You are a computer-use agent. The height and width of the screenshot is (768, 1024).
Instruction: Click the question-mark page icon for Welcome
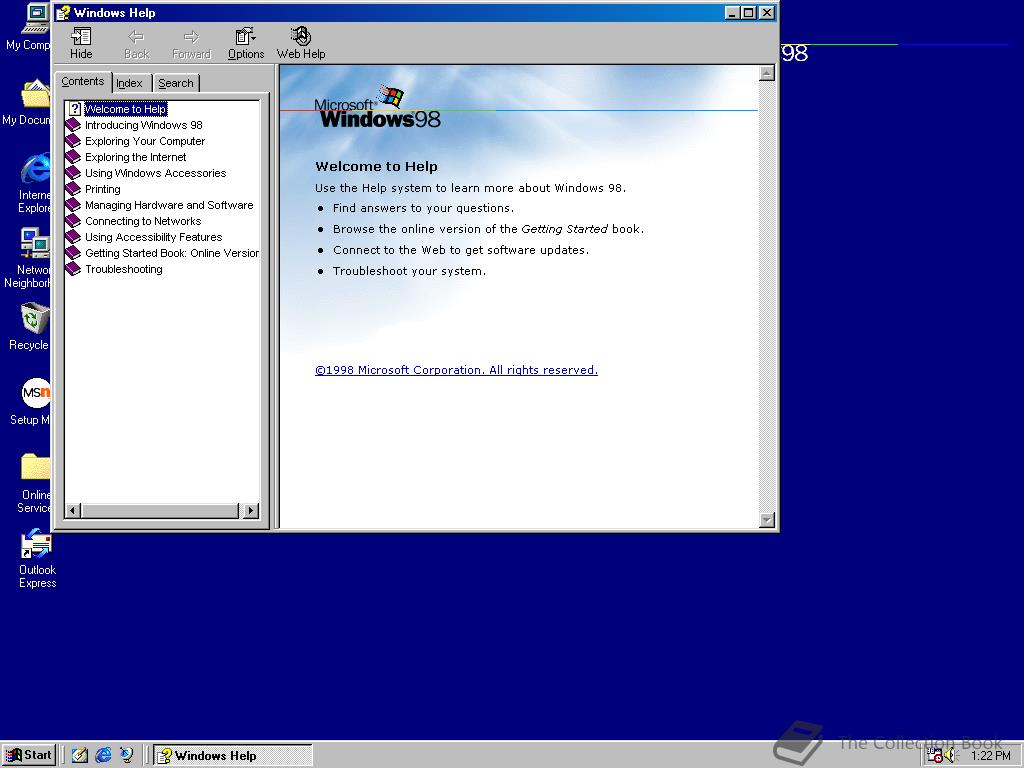coord(75,109)
